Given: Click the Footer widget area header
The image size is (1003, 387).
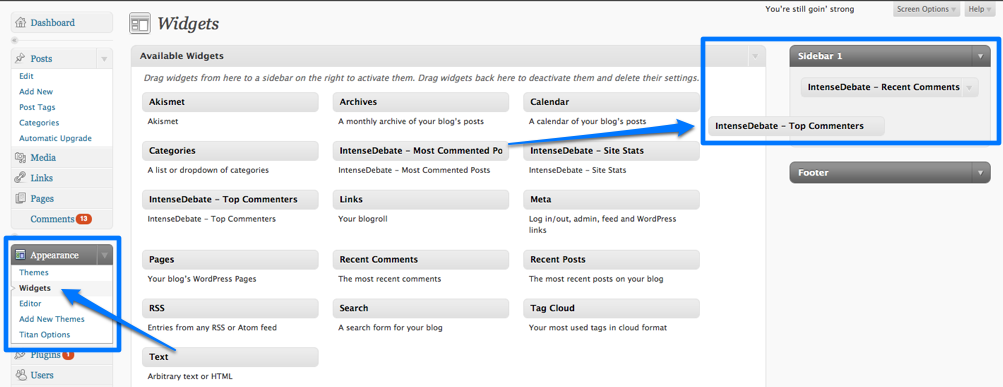Looking at the screenshot, I should 890,173.
